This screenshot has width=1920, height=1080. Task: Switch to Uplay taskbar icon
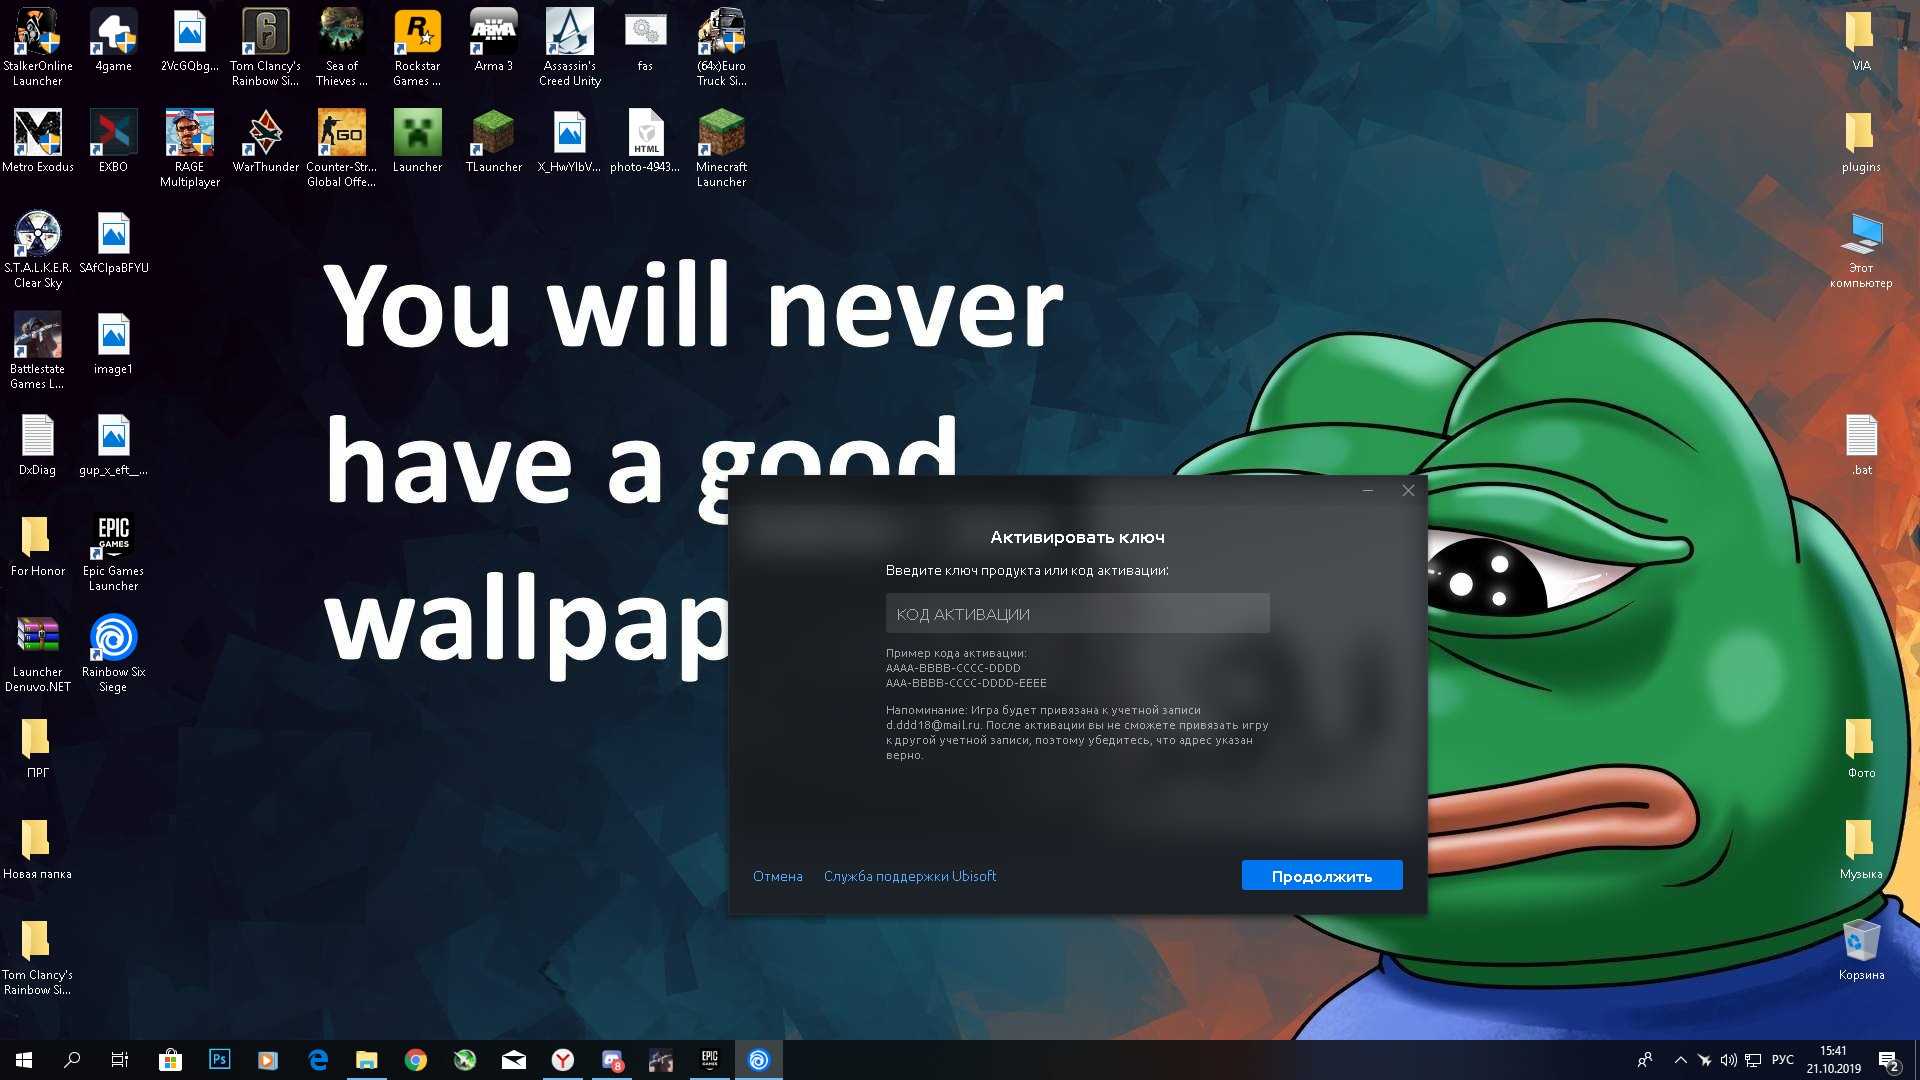point(759,1060)
